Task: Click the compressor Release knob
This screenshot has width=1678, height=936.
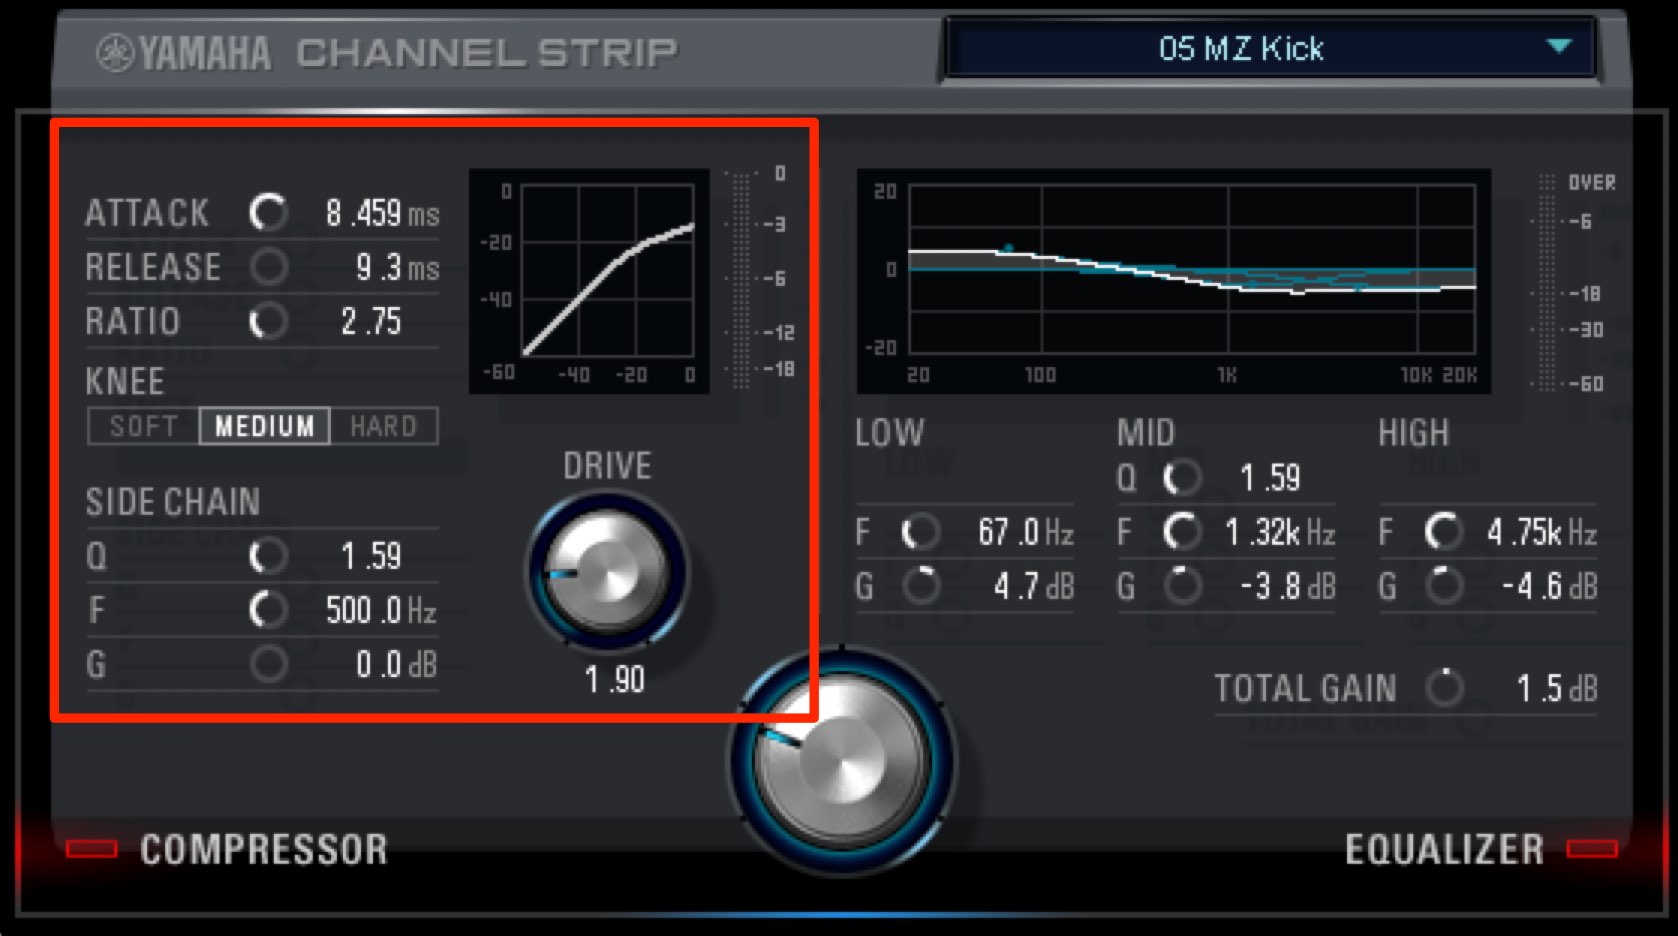Action: pos(268,267)
